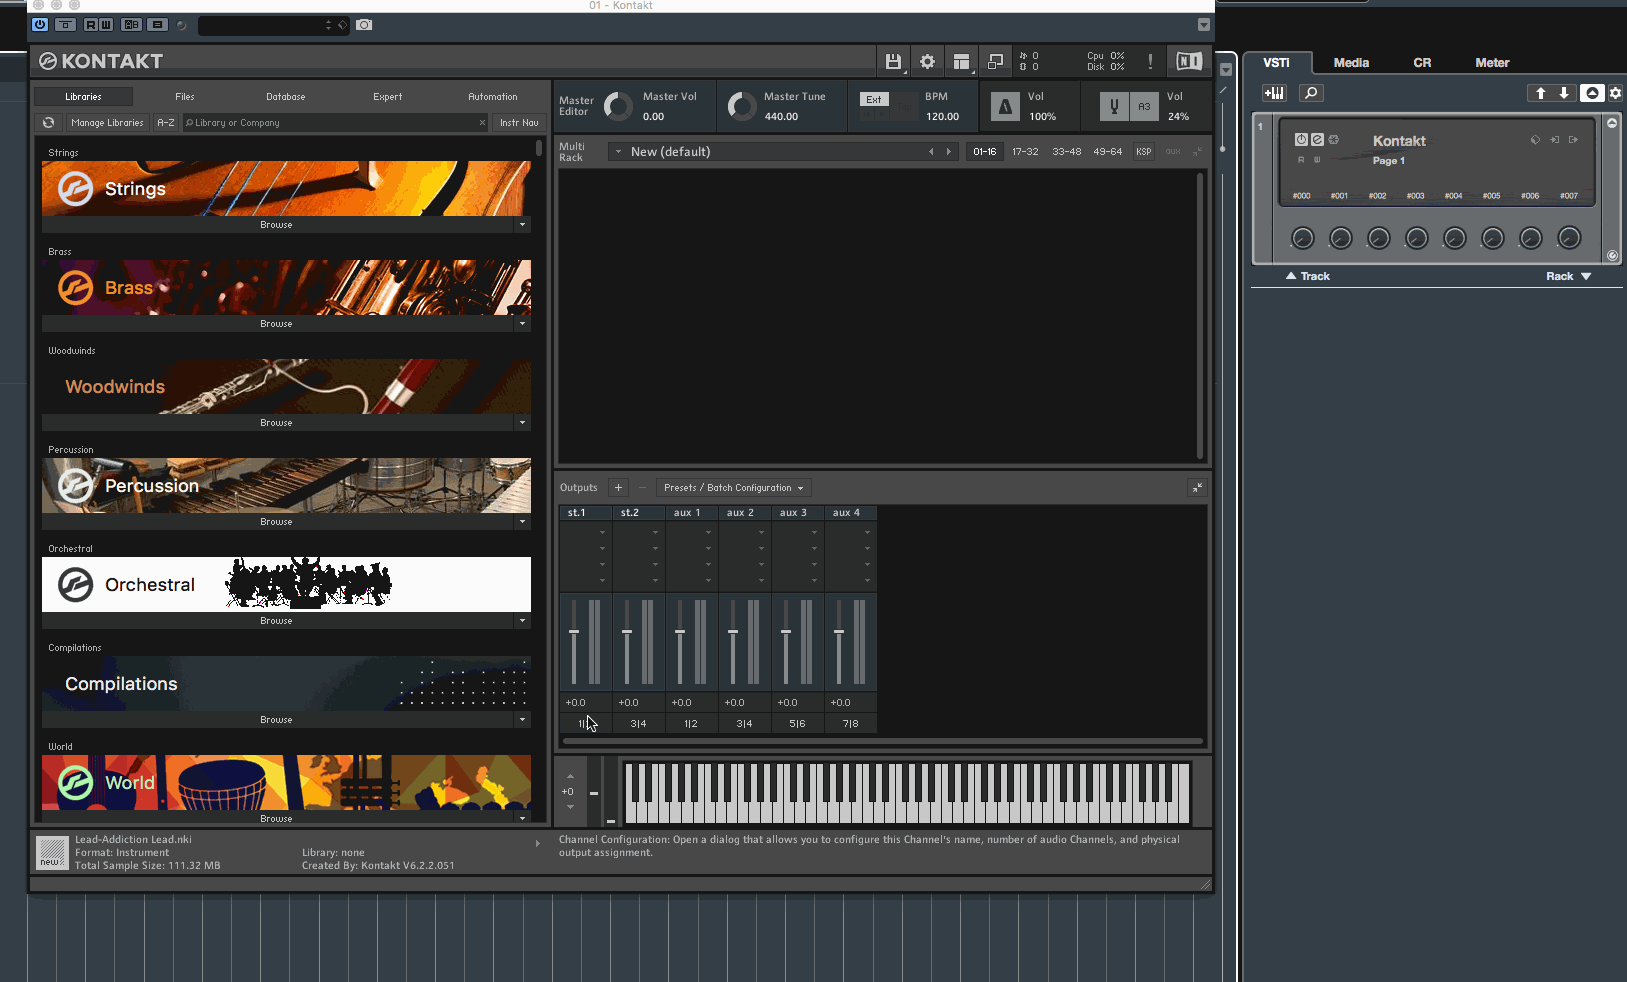Show rack page 49-64
The width and height of the screenshot is (1627, 982).
pos(1108,152)
